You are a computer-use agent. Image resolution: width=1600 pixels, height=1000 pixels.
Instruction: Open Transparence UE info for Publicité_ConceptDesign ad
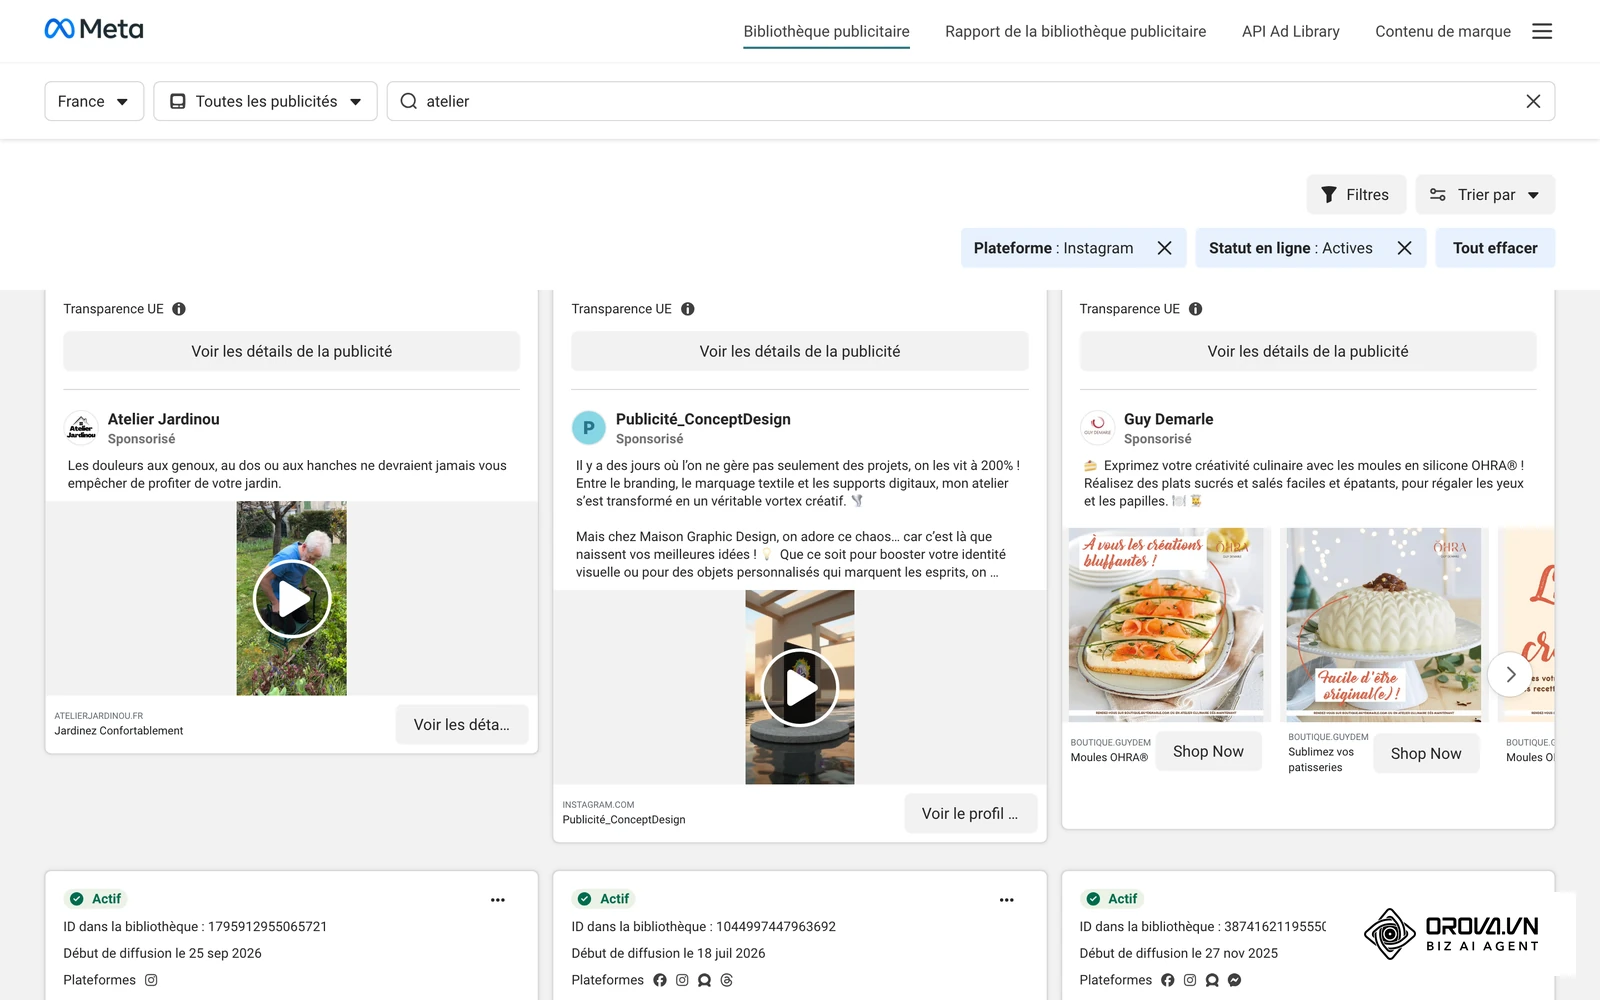click(688, 309)
